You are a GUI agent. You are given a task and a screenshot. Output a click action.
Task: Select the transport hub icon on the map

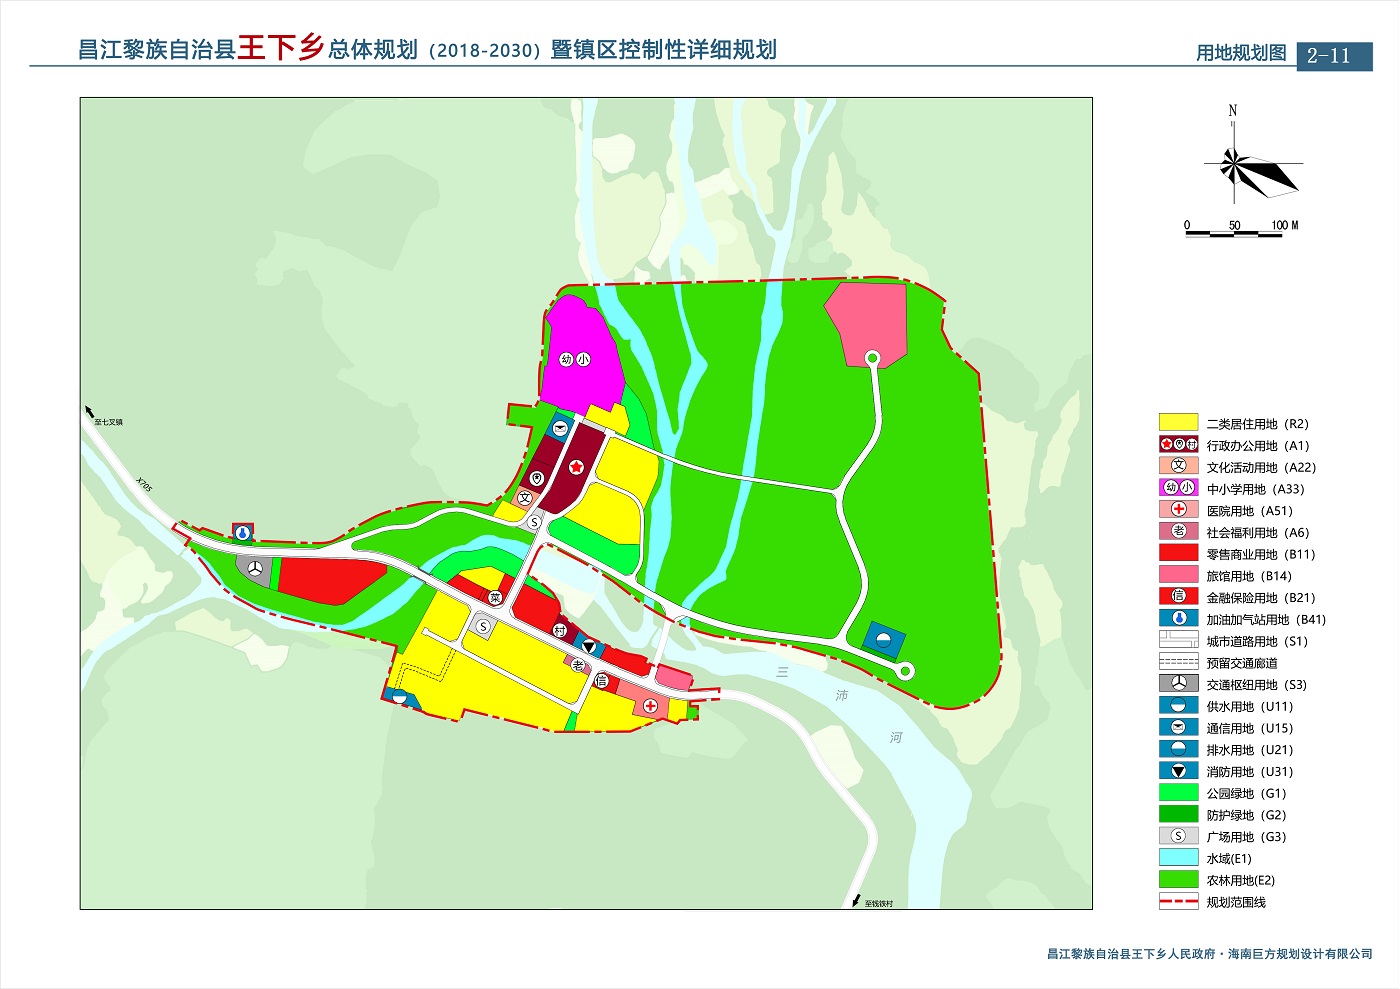[256, 569]
